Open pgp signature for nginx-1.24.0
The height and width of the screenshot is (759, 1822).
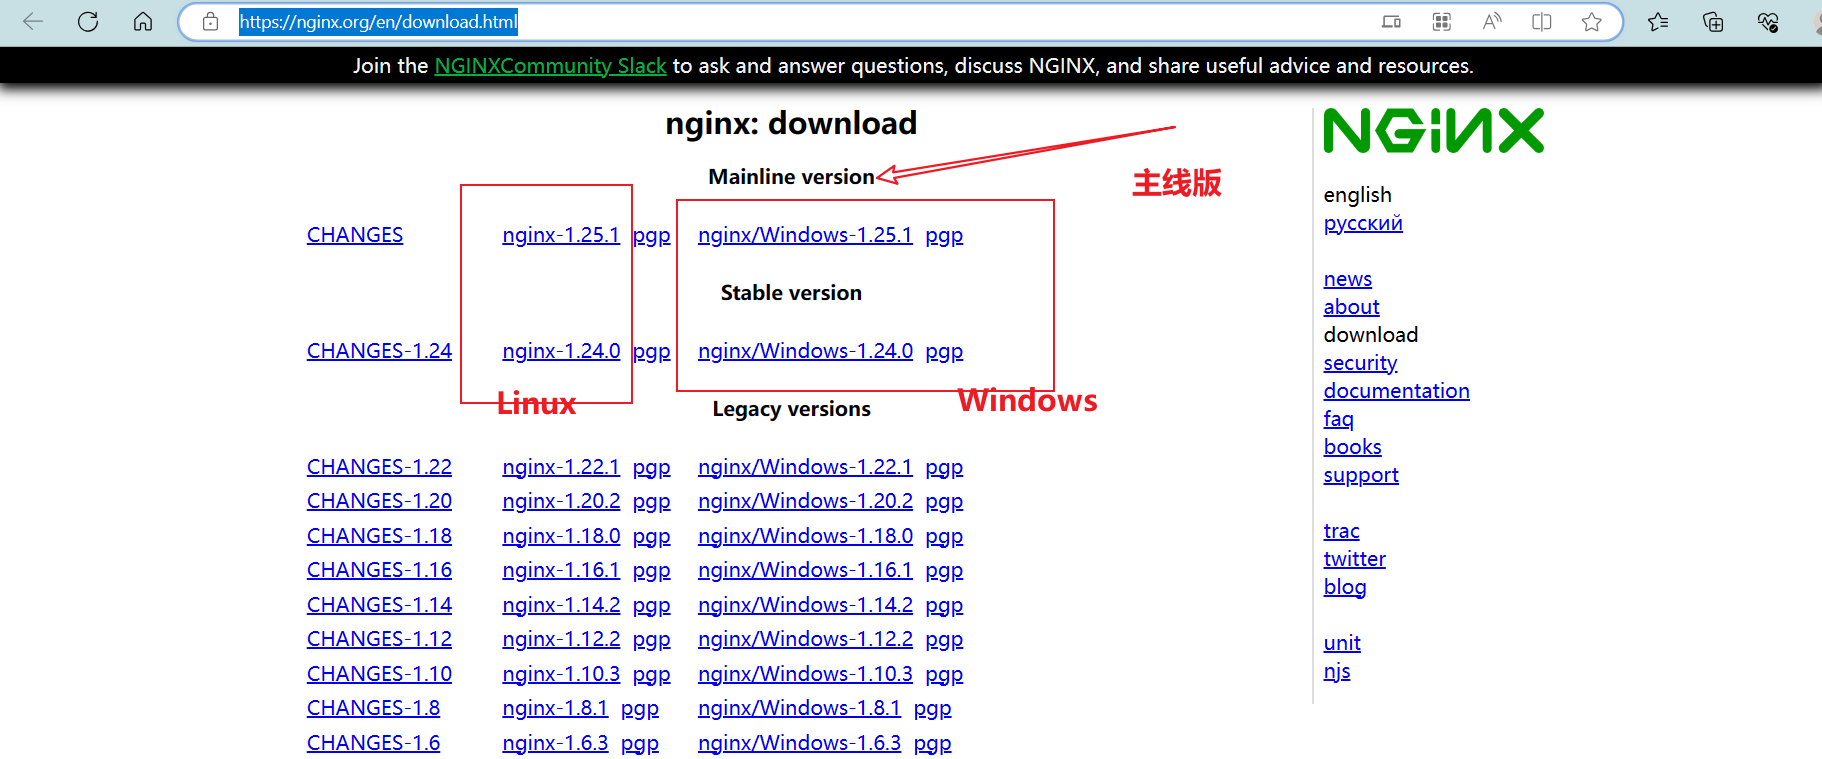(x=652, y=352)
